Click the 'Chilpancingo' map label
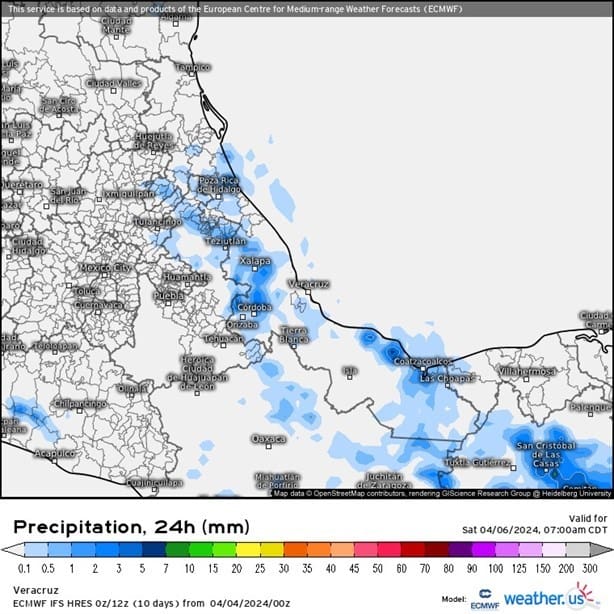The image size is (614, 614). pyautogui.click(x=80, y=404)
